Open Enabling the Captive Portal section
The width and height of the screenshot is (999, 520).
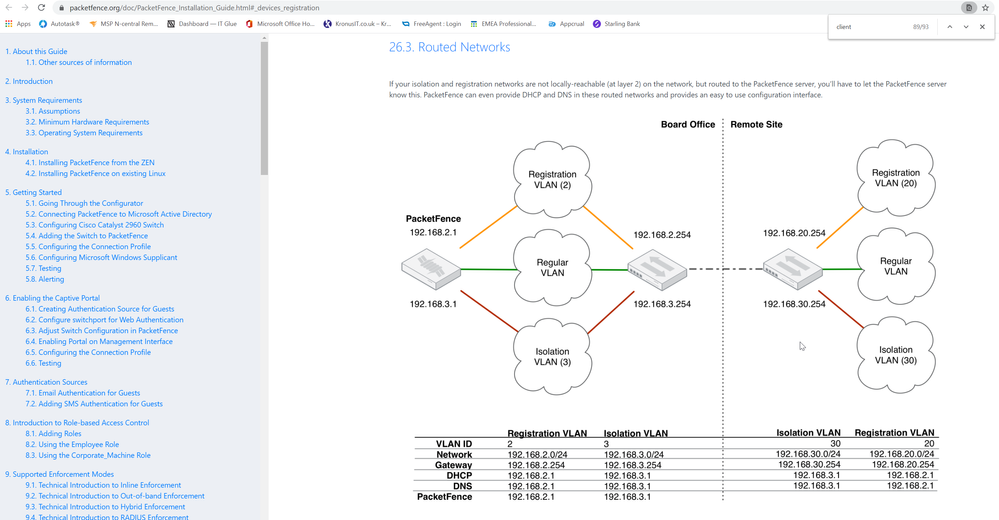52,298
